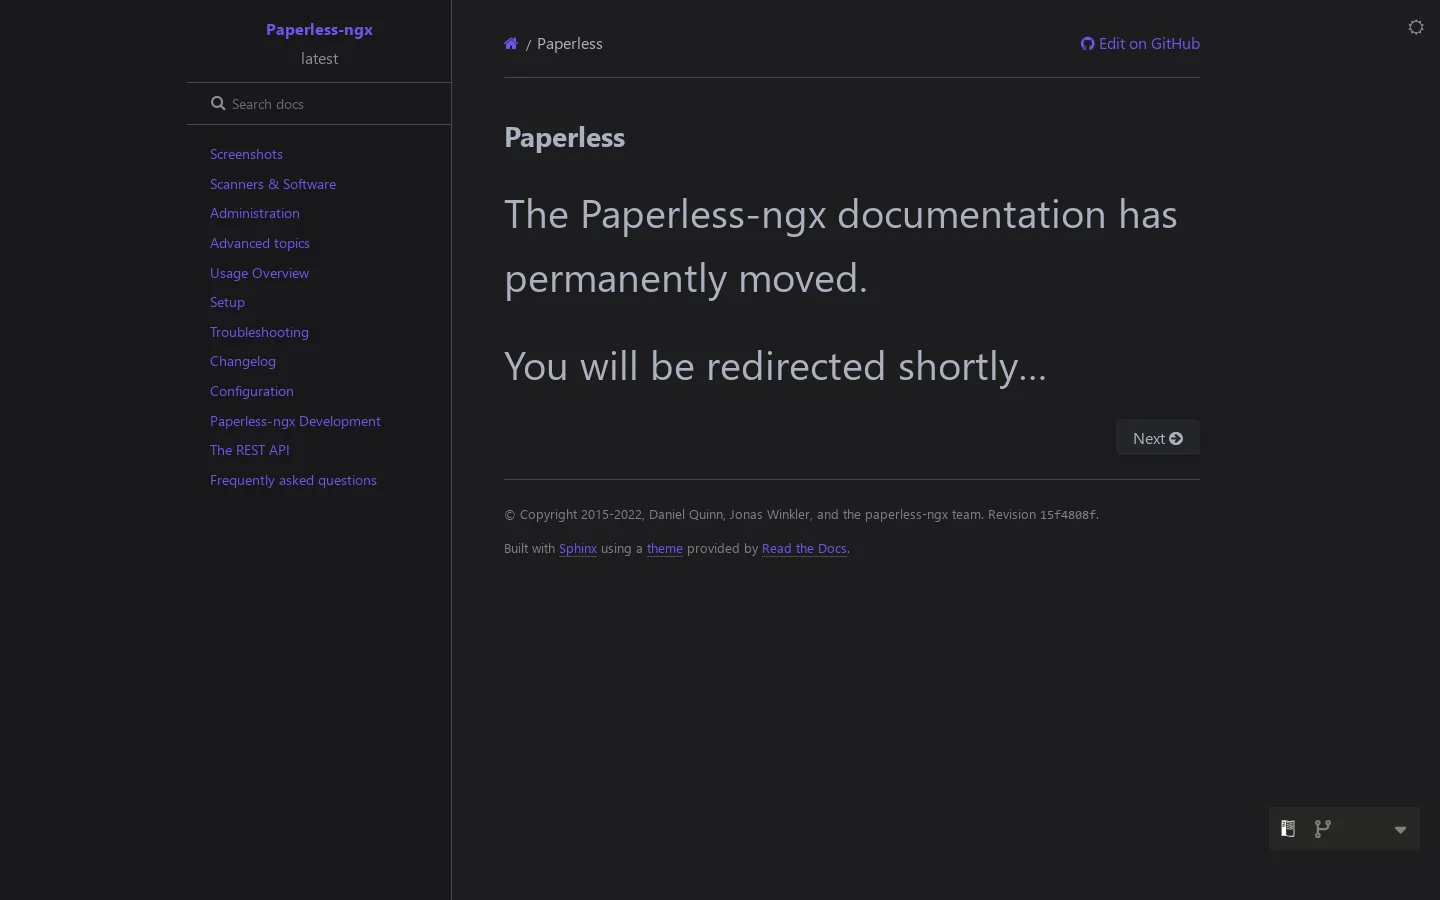
Task: Select Usage Overview in sidebar
Action: click(259, 273)
